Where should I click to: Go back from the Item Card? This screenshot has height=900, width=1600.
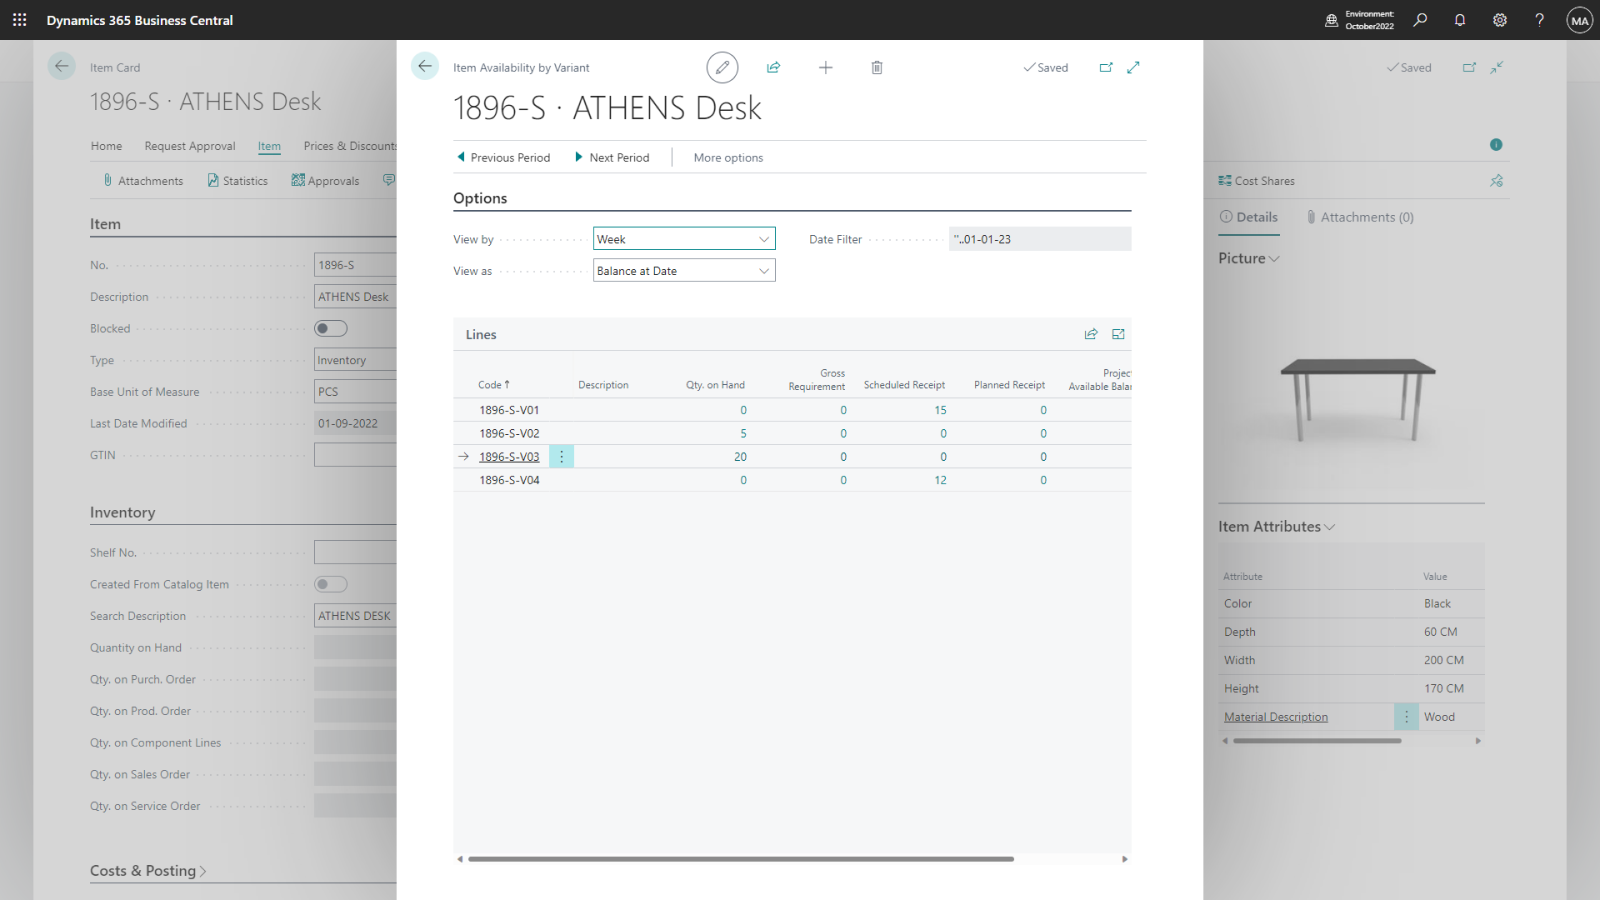[x=62, y=66]
